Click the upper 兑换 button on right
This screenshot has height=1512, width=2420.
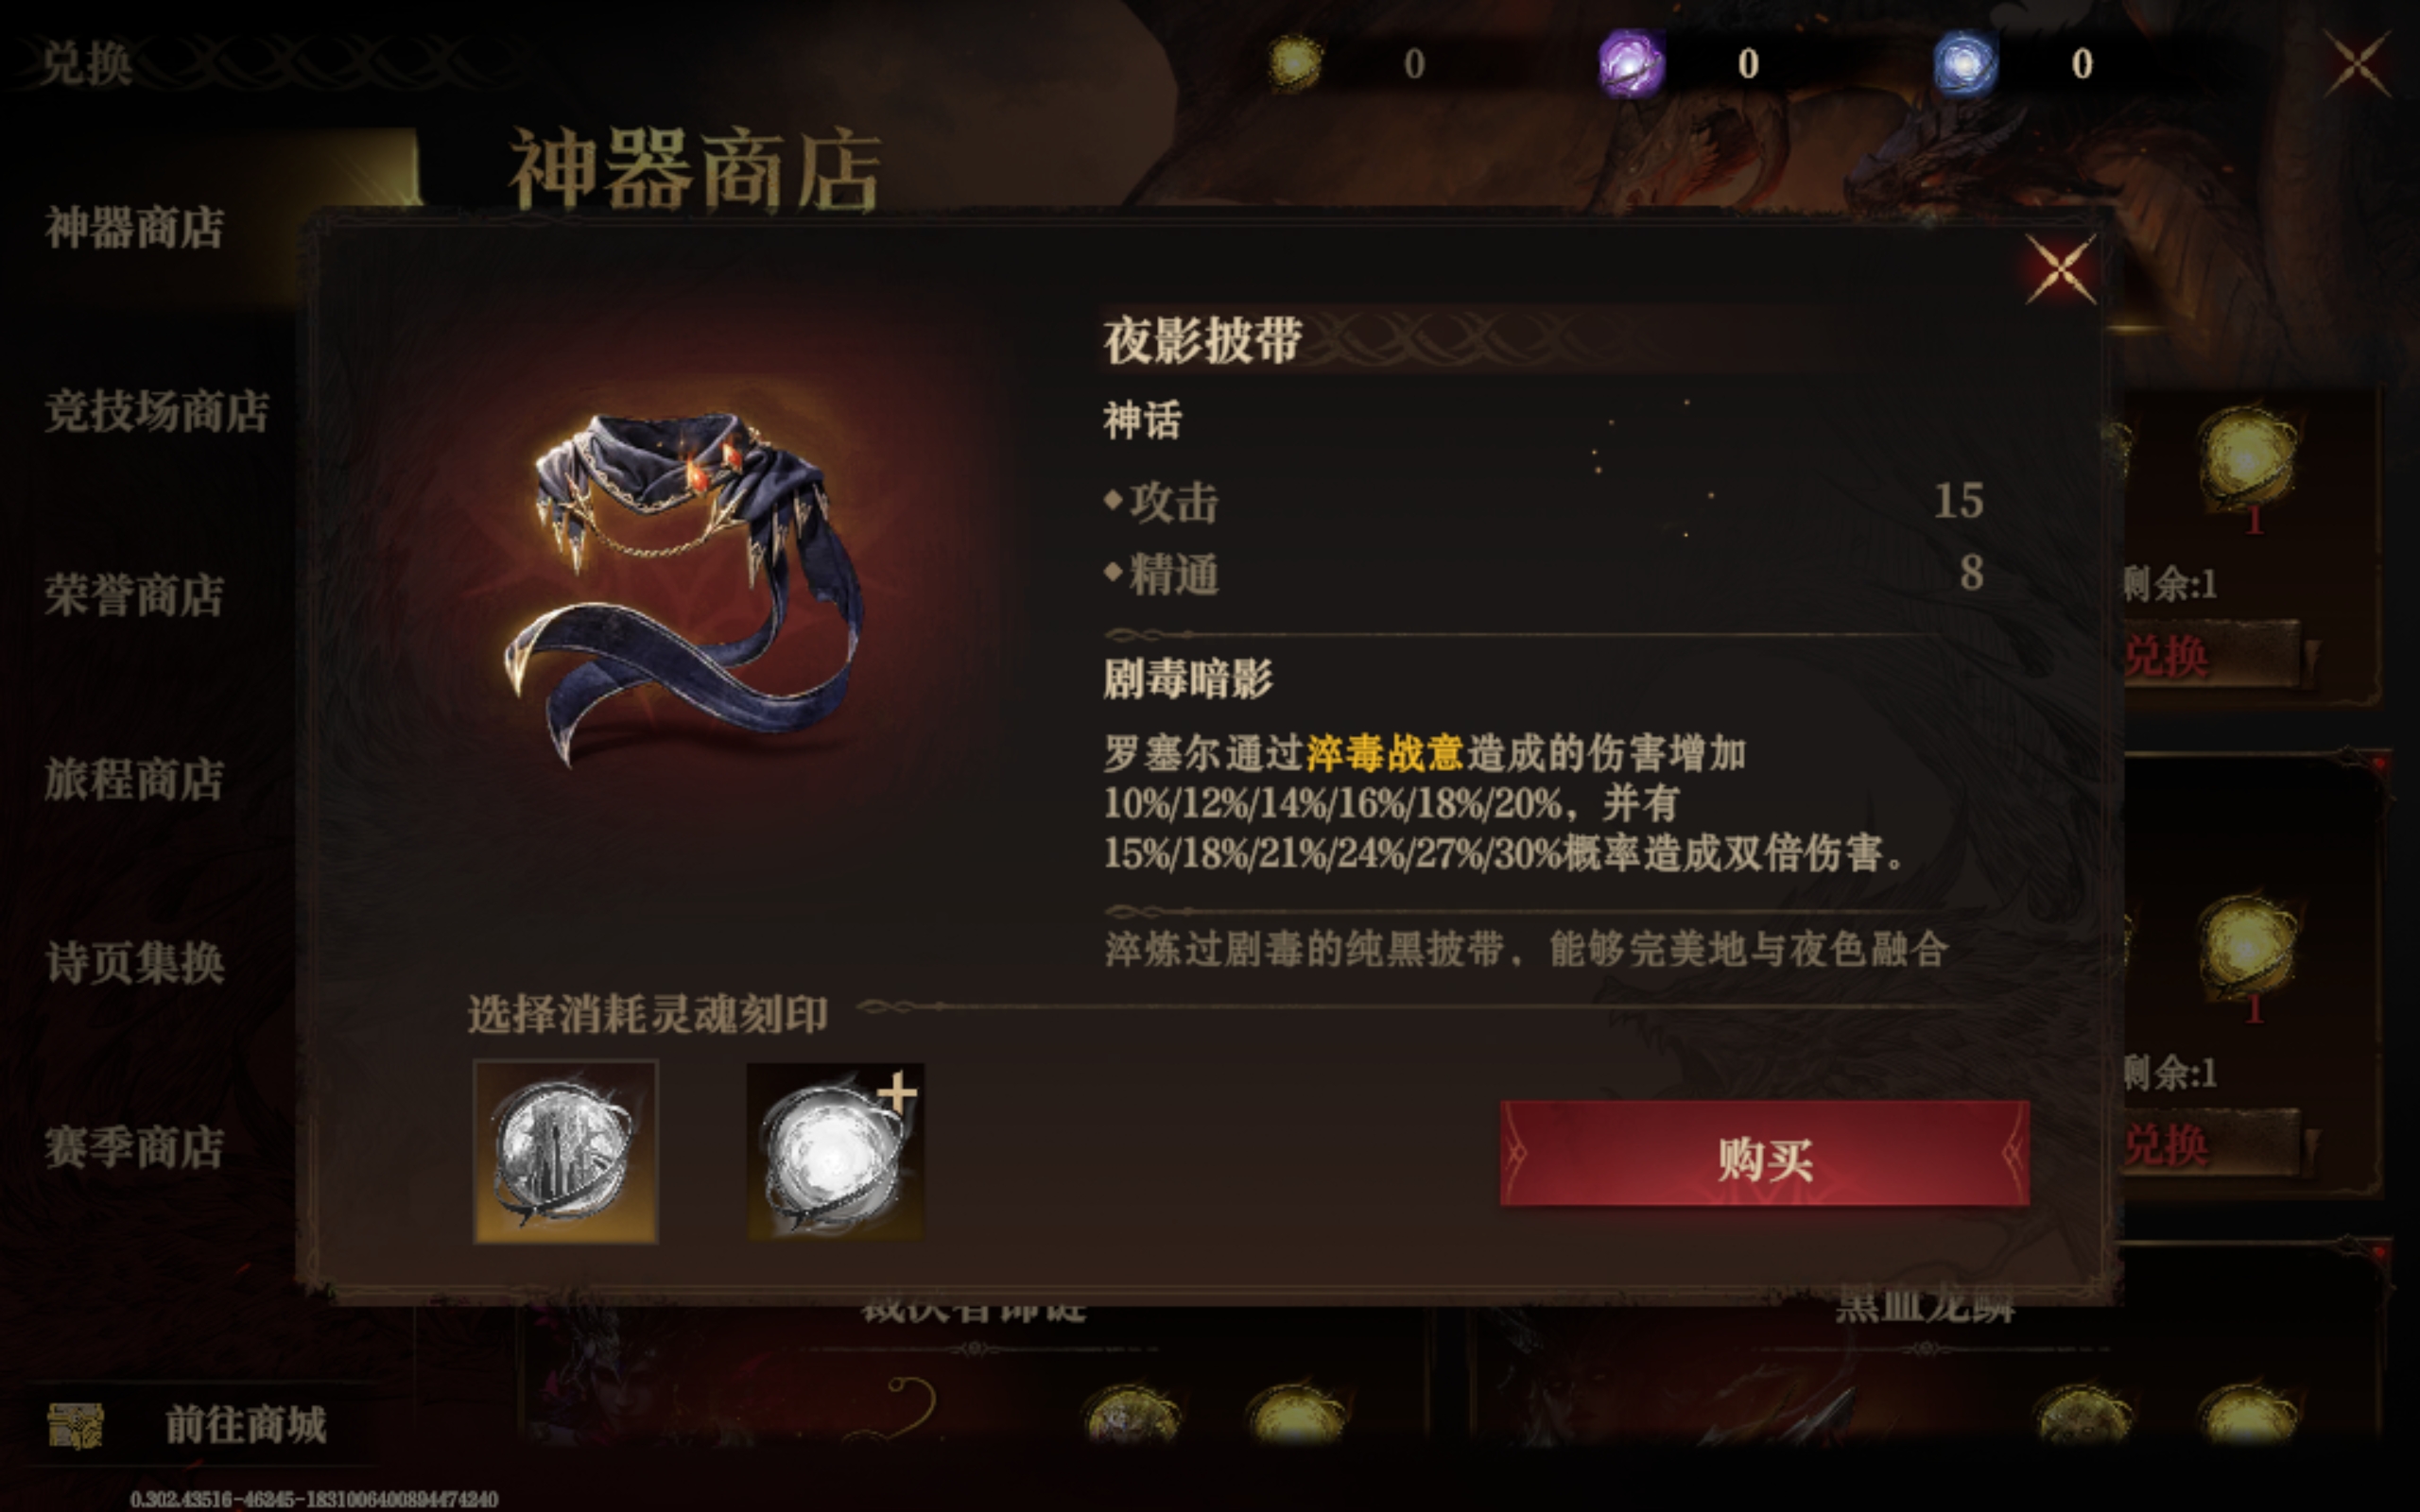click(x=2210, y=655)
